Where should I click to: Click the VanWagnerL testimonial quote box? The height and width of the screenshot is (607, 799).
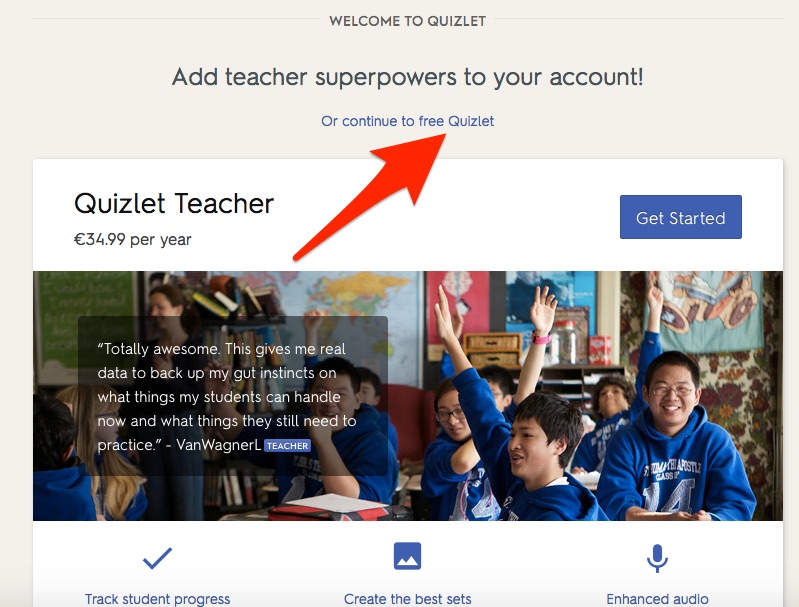(233, 396)
